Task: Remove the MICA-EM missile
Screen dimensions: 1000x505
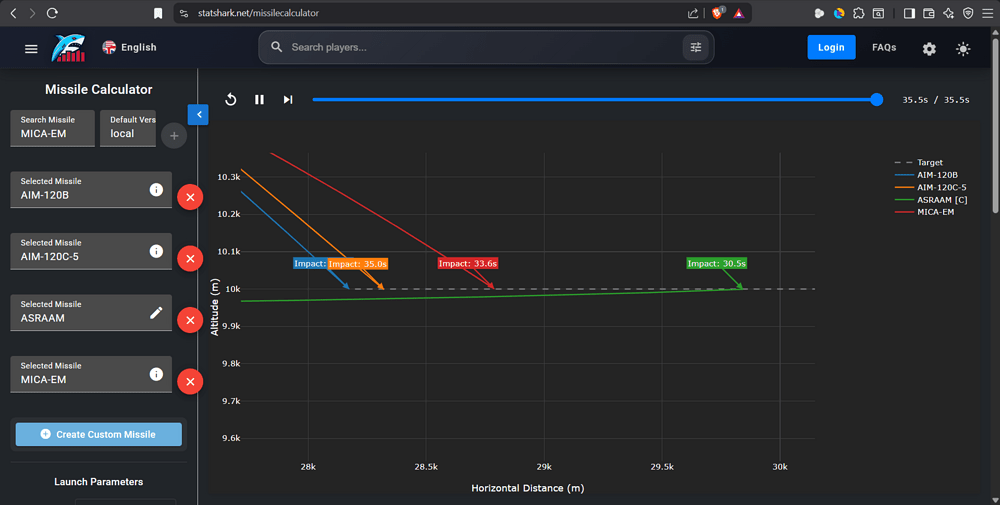Action: (190, 381)
